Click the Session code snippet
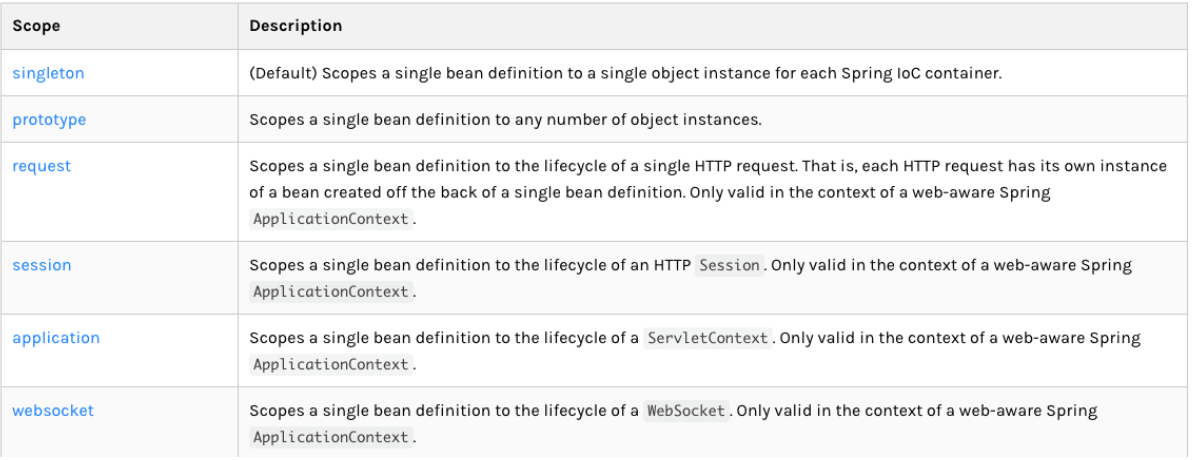 [729, 266]
